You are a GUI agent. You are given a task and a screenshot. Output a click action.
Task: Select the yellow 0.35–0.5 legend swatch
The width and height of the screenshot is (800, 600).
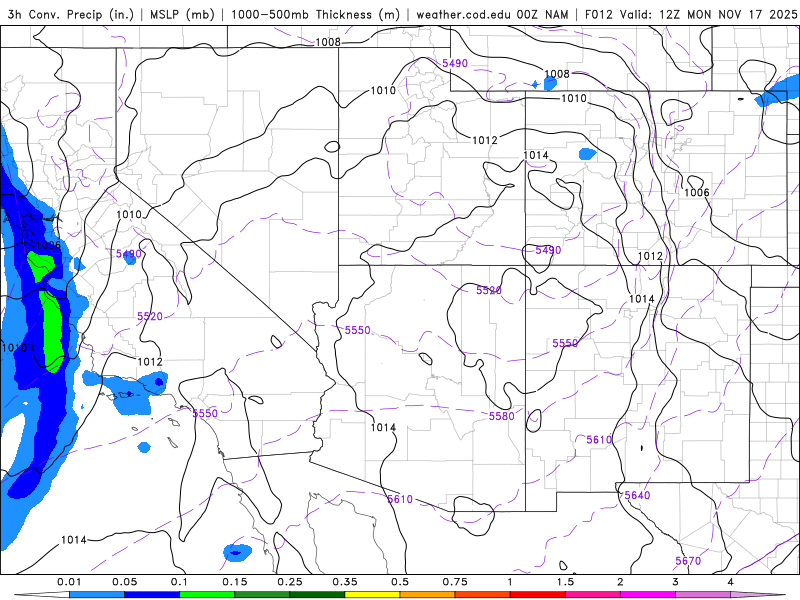pyautogui.click(x=372, y=595)
